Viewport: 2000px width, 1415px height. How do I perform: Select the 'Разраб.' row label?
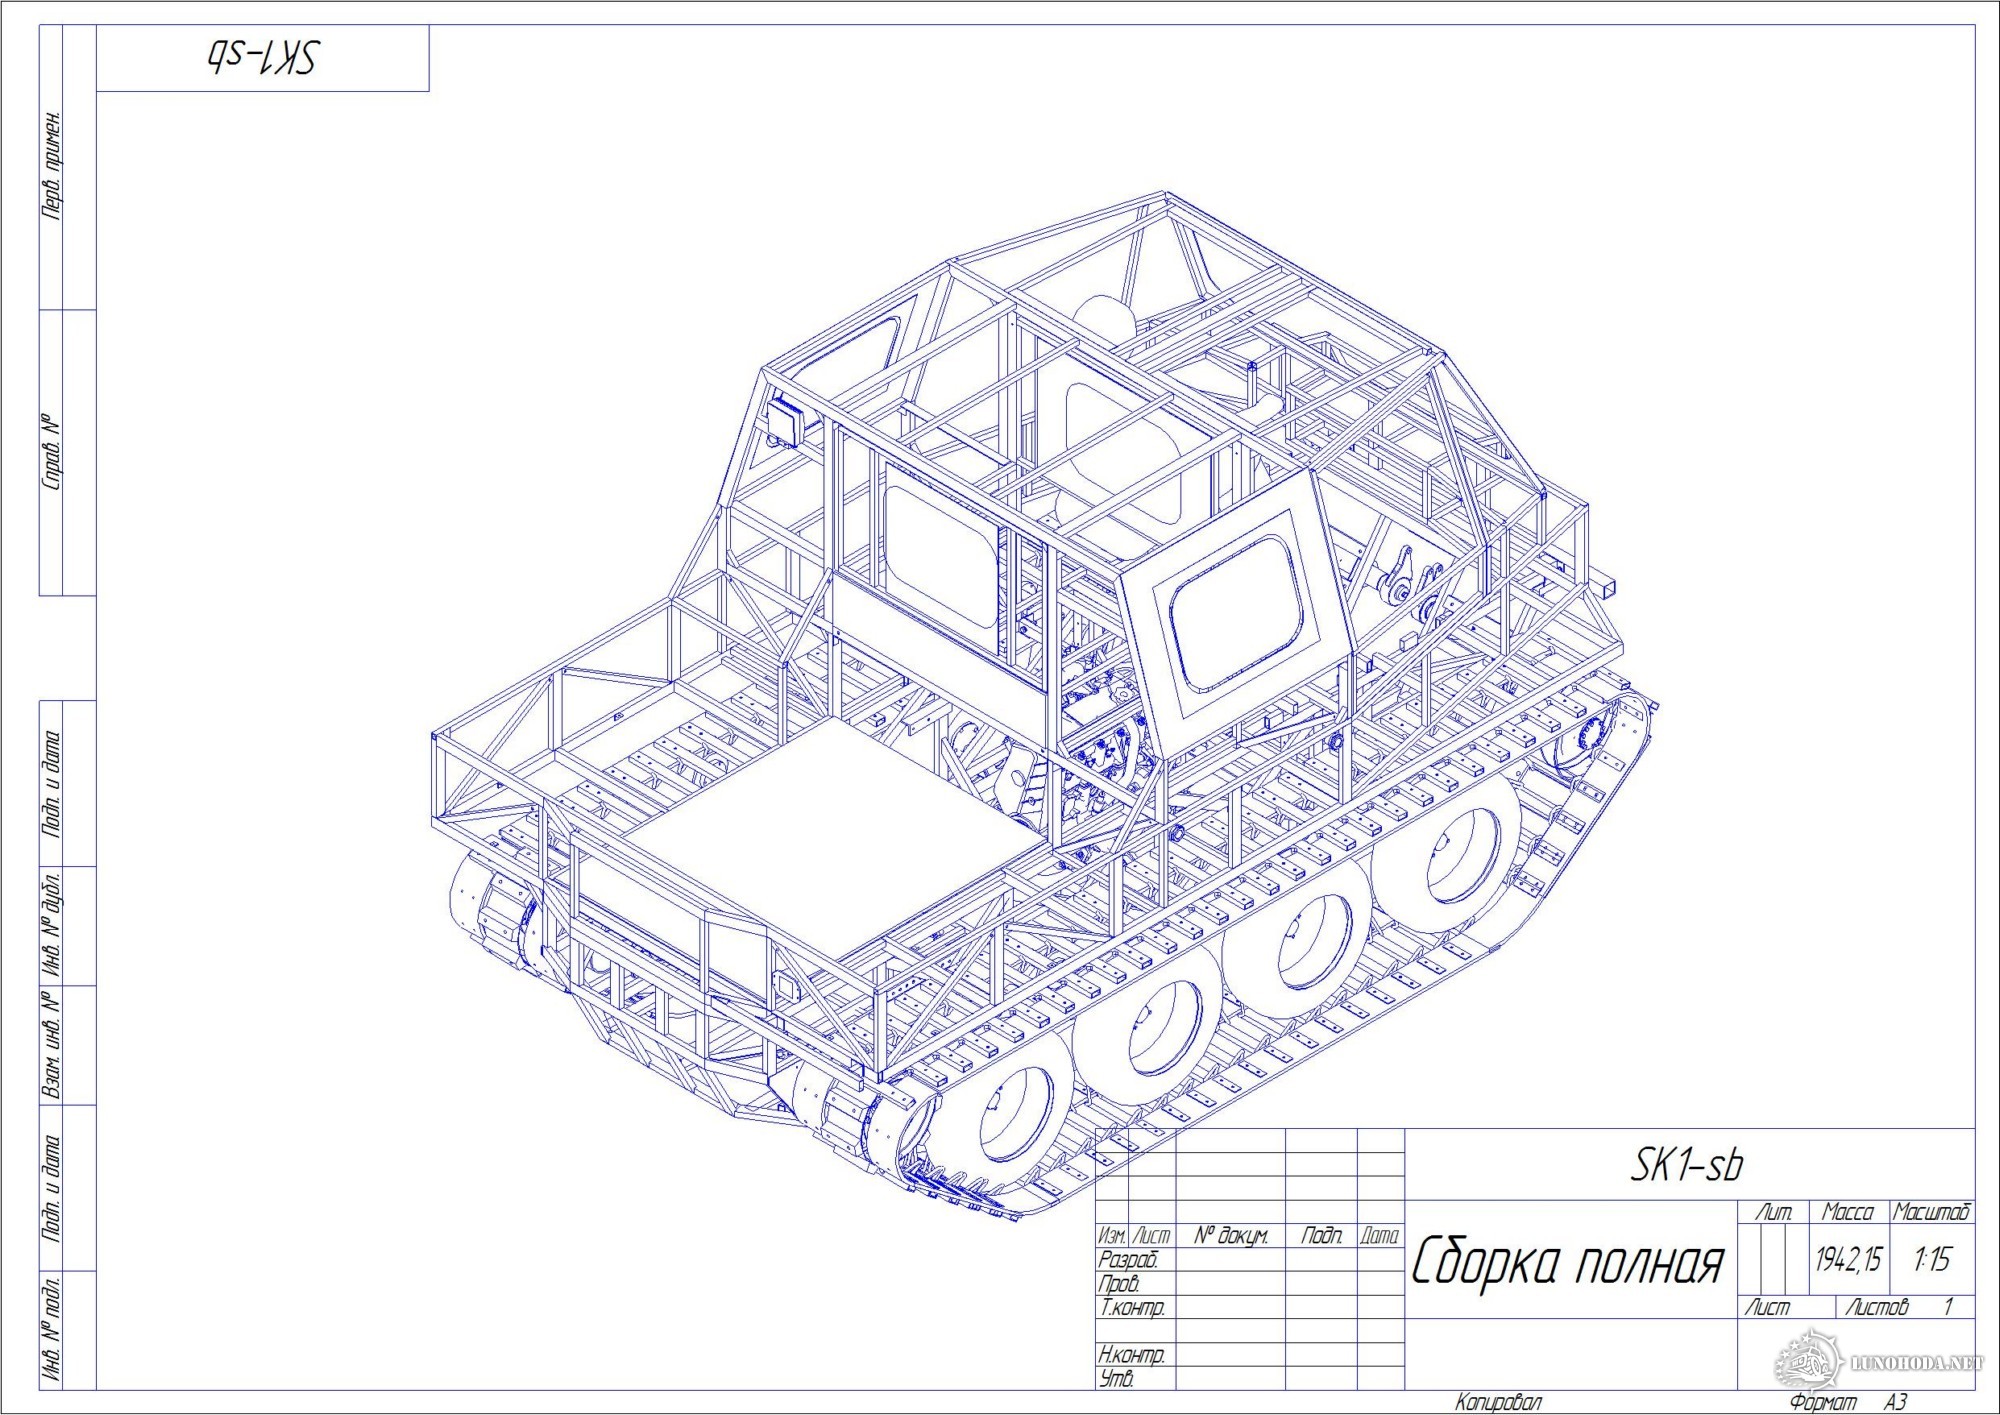click(x=1128, y=1260)
